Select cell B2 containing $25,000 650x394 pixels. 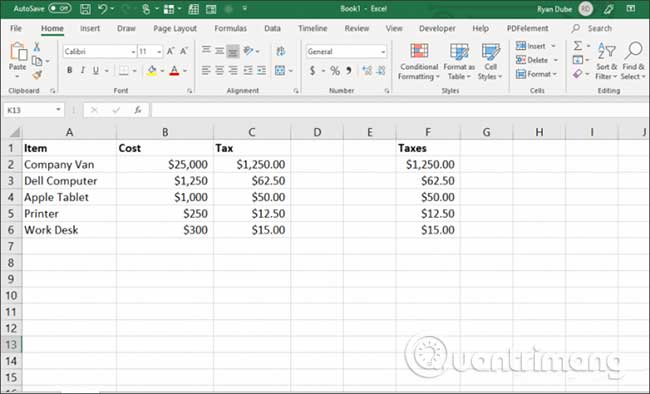pos(165,164)
